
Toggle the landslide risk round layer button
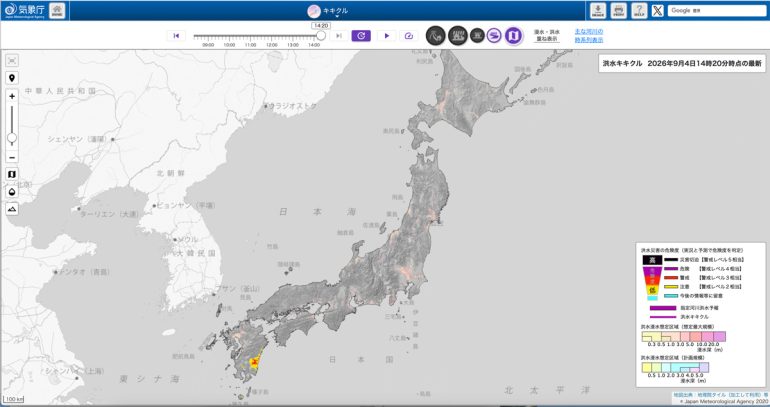[x=436, y=35]
